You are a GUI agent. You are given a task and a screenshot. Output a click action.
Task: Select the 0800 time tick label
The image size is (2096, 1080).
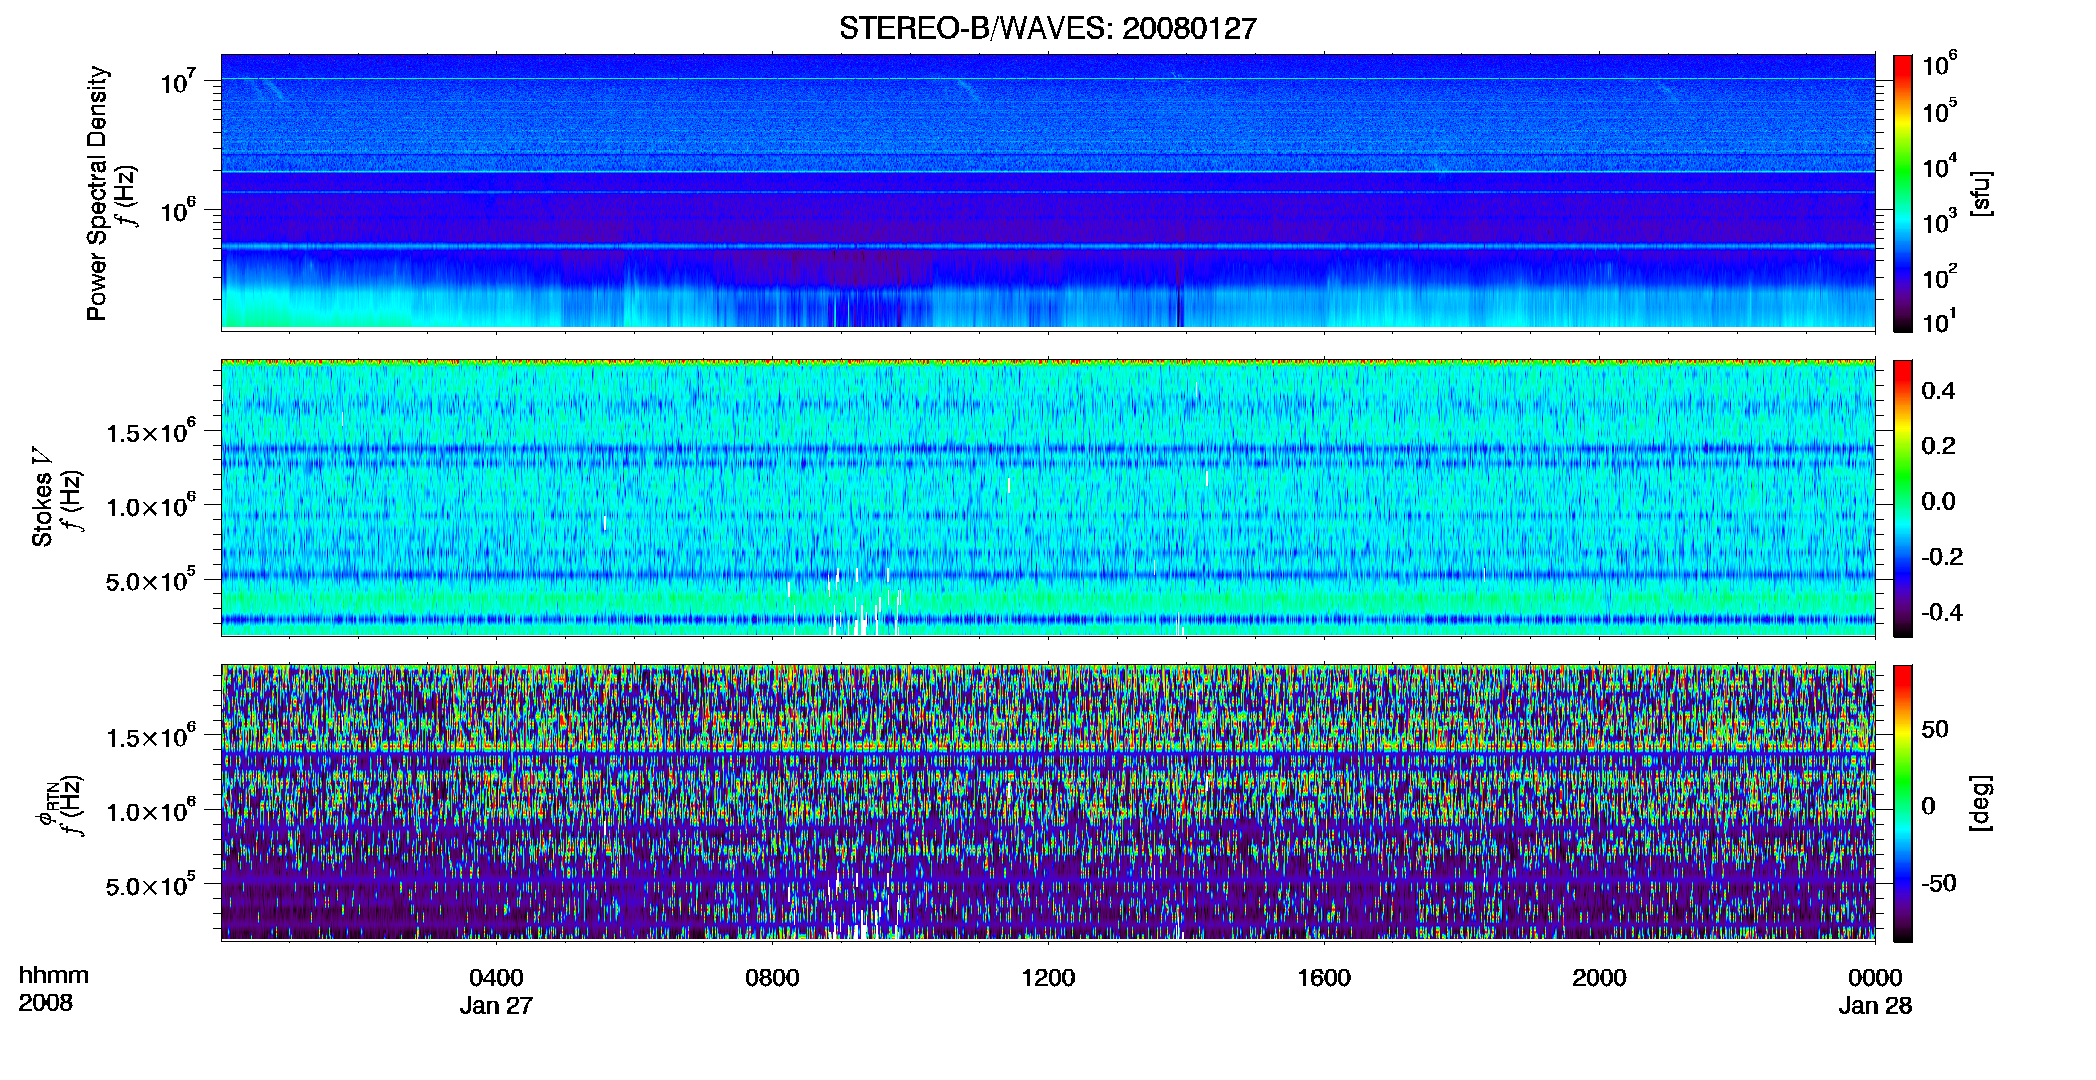pyautogui.click(x=772, y=978)
